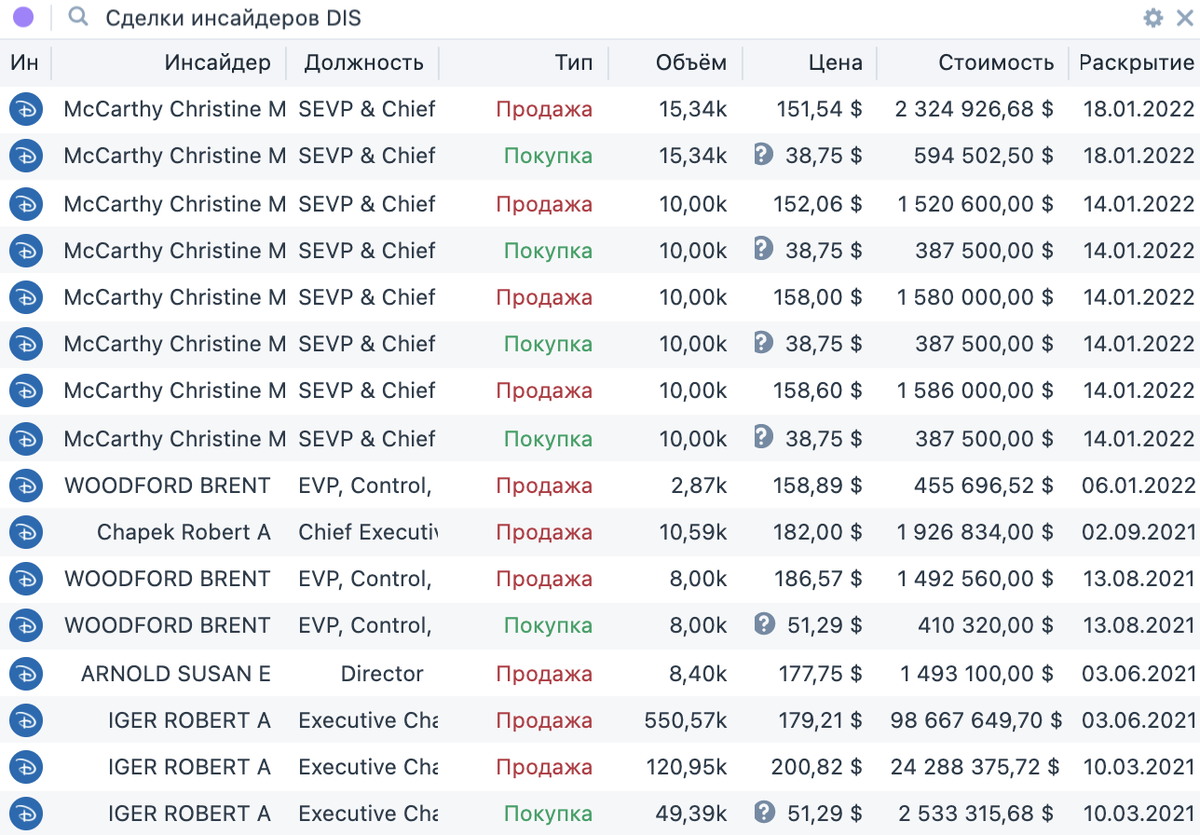The height and width of the screenshot is (835, 1200).
Task: Open price help icon on 410 320,00 $ row
Action: pyautogui.click(x=764, y=624)
